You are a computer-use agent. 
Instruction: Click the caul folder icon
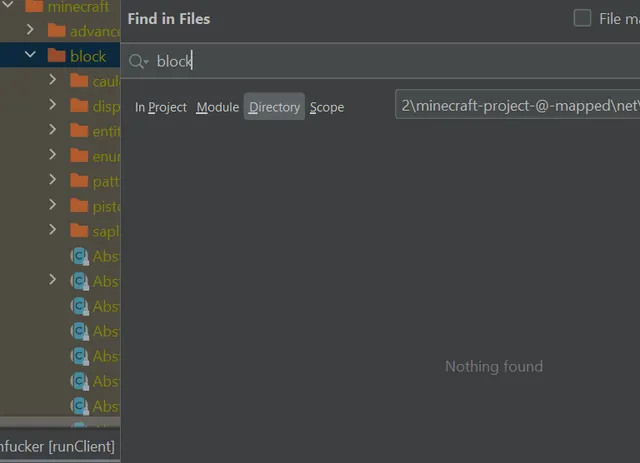tap(79, 81)
